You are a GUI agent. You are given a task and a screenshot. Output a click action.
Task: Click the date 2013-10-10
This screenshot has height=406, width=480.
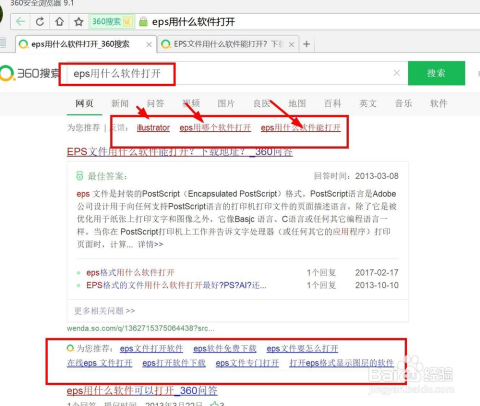point(377,285)
